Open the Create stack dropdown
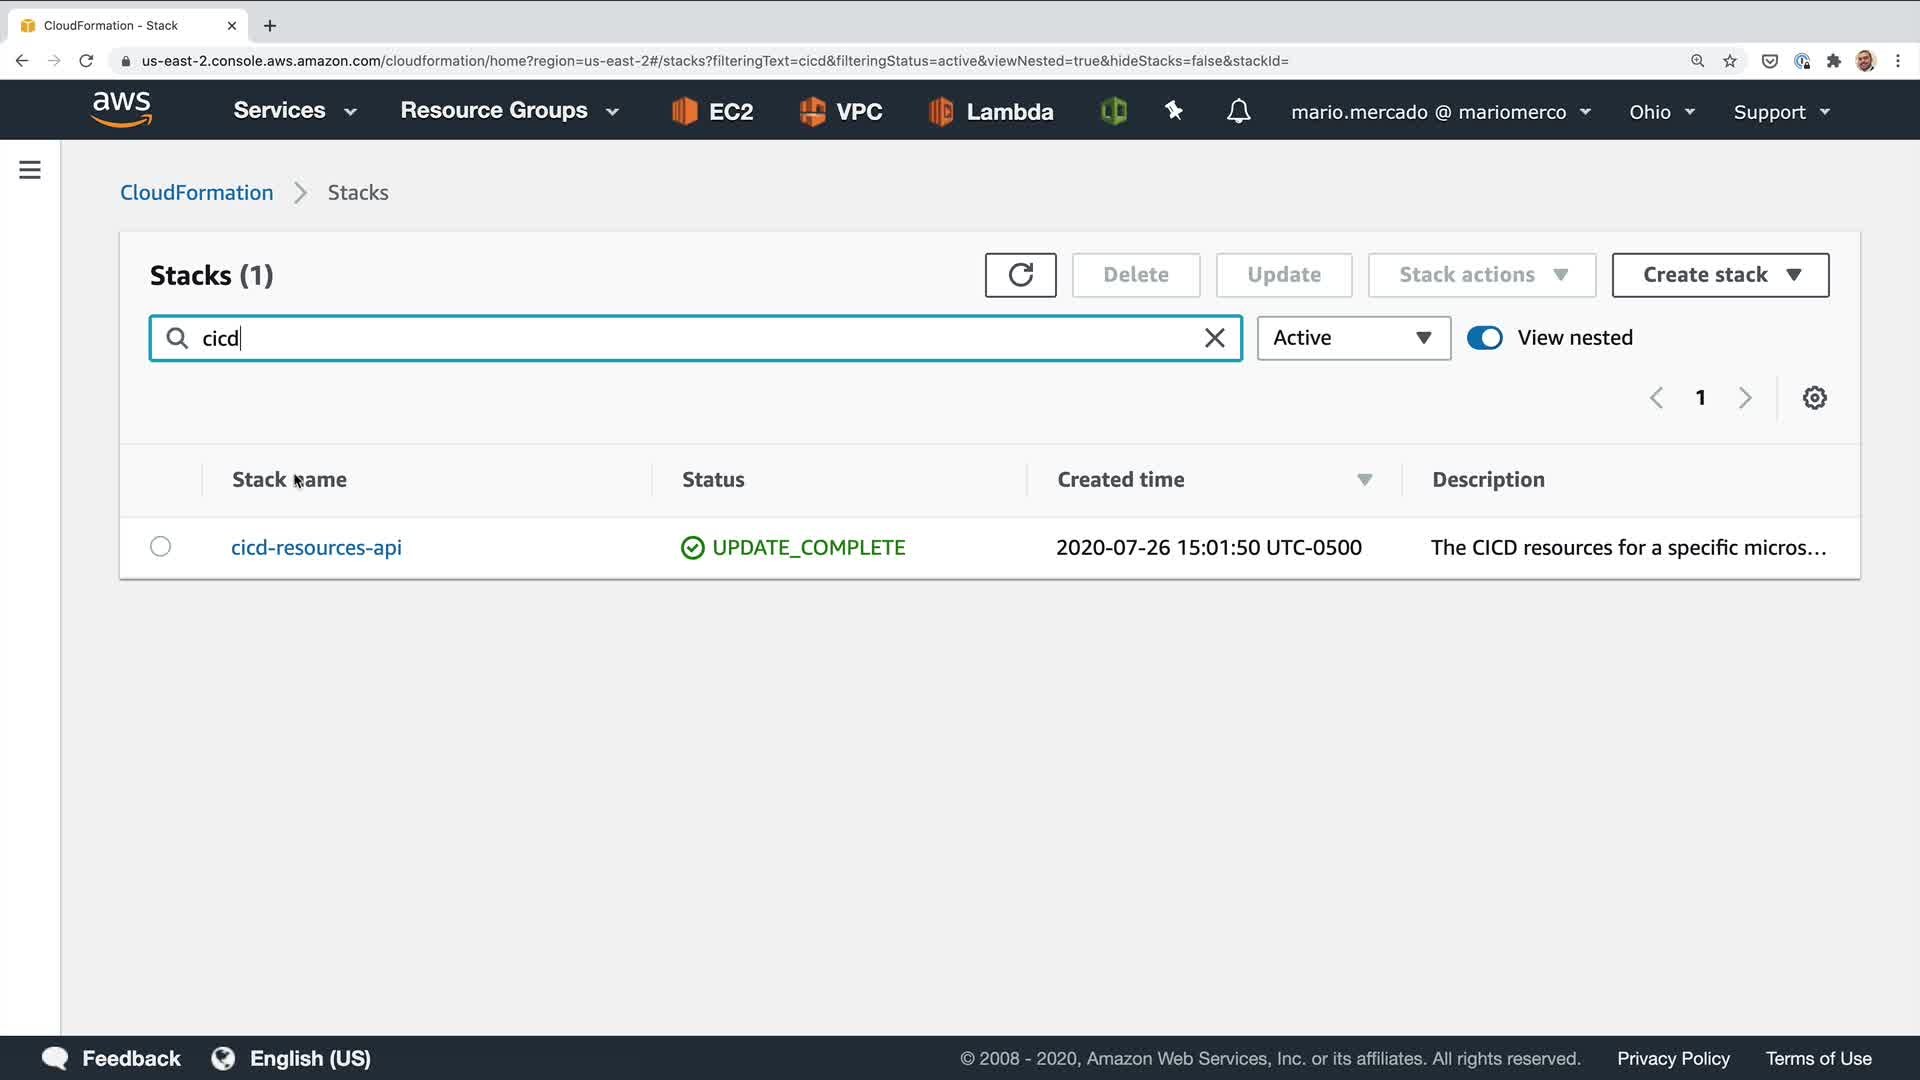Viewport: 1920px width, 1080px height. (1720, 275)
